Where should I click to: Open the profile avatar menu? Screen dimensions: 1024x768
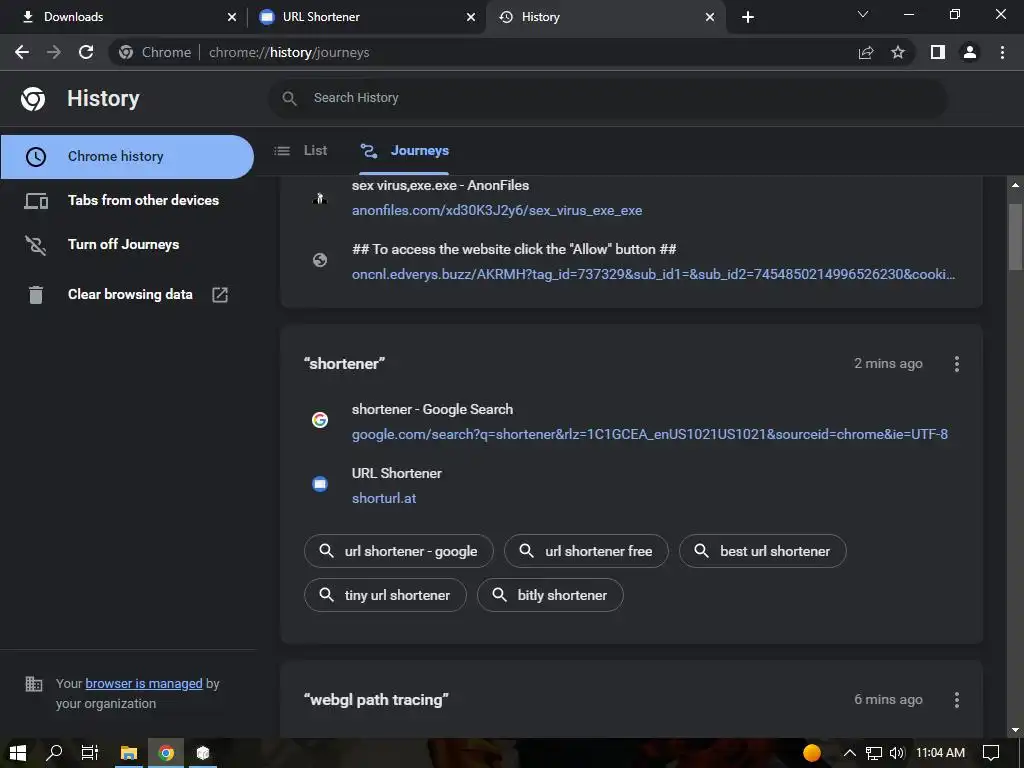coord(970,52)
